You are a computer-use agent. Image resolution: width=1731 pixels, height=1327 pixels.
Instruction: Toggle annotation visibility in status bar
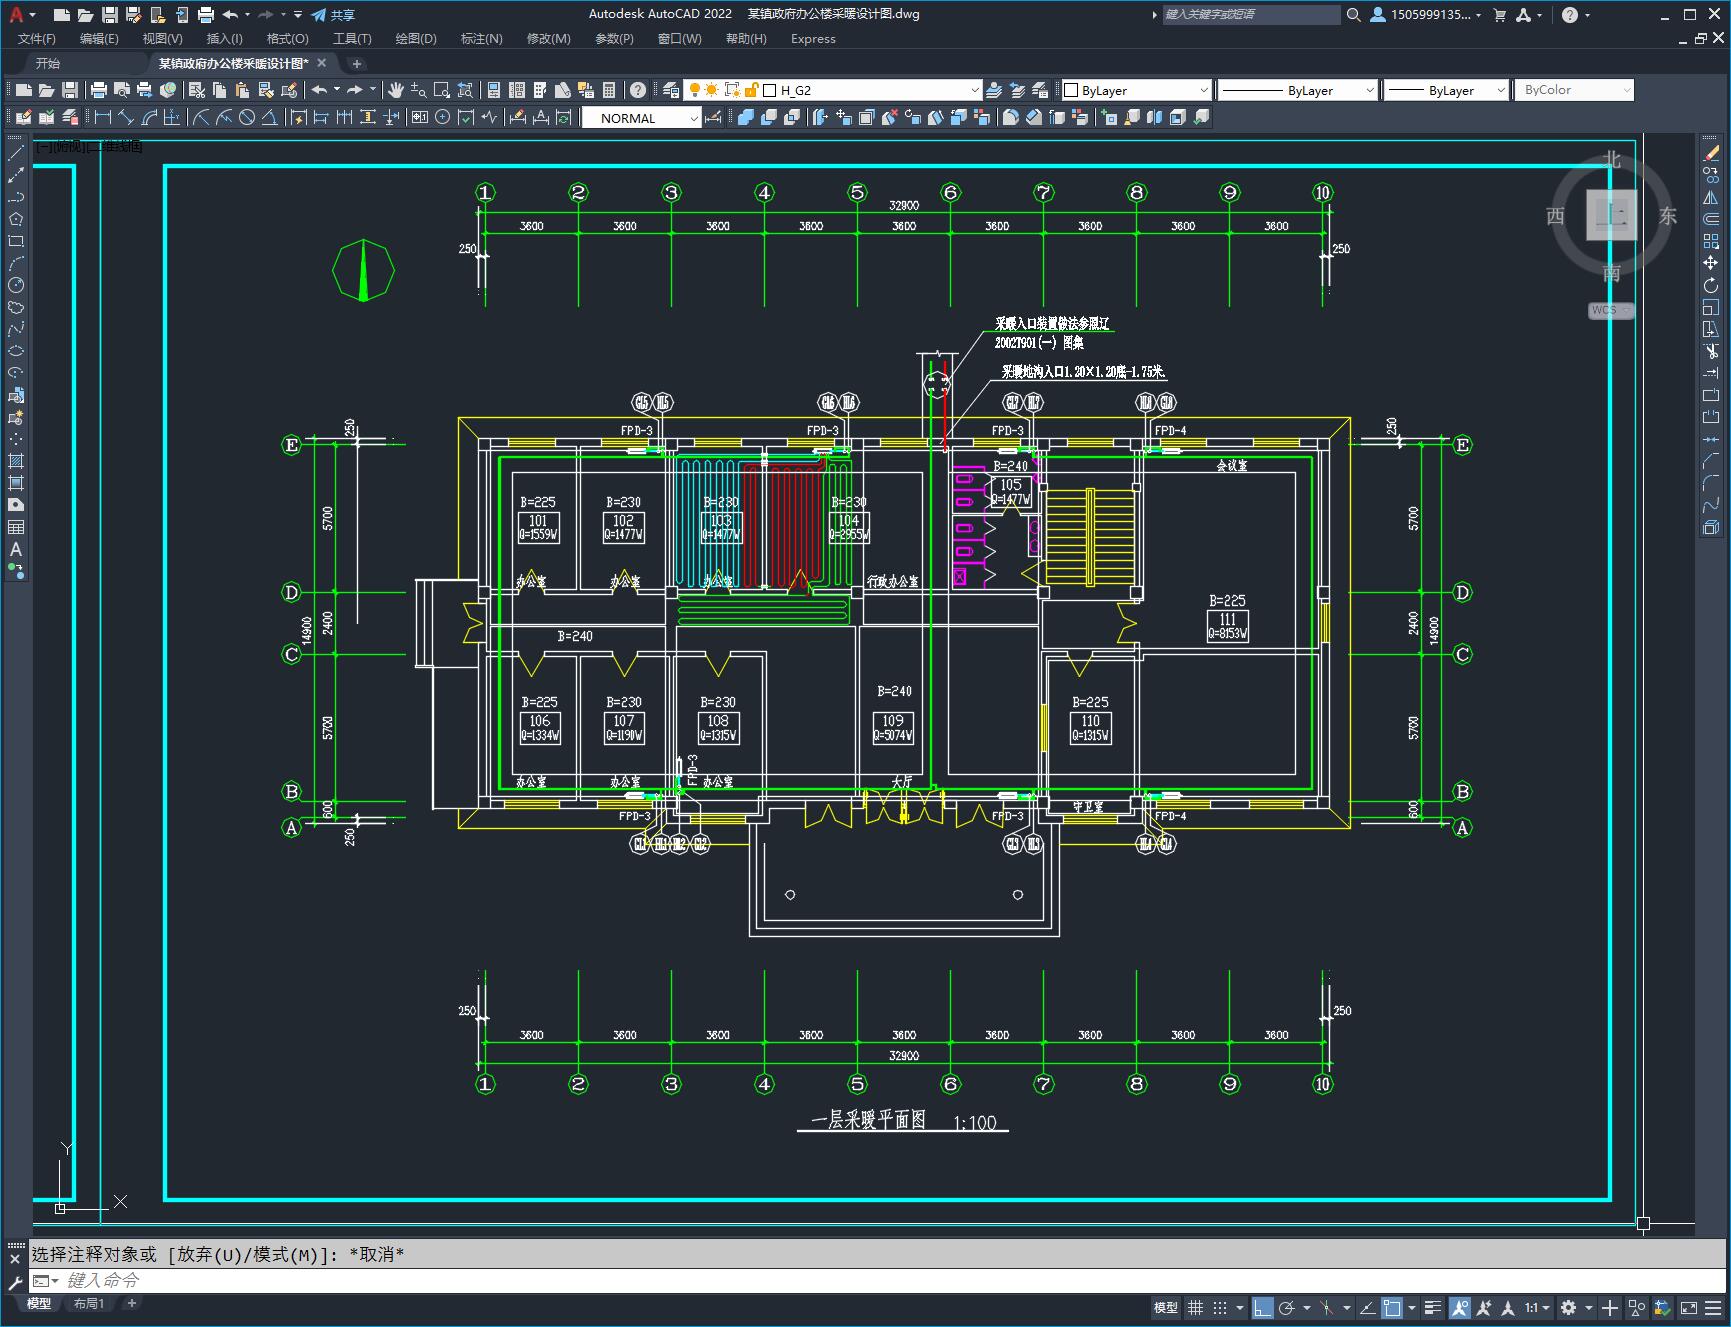click(x=1459, y=1307)
